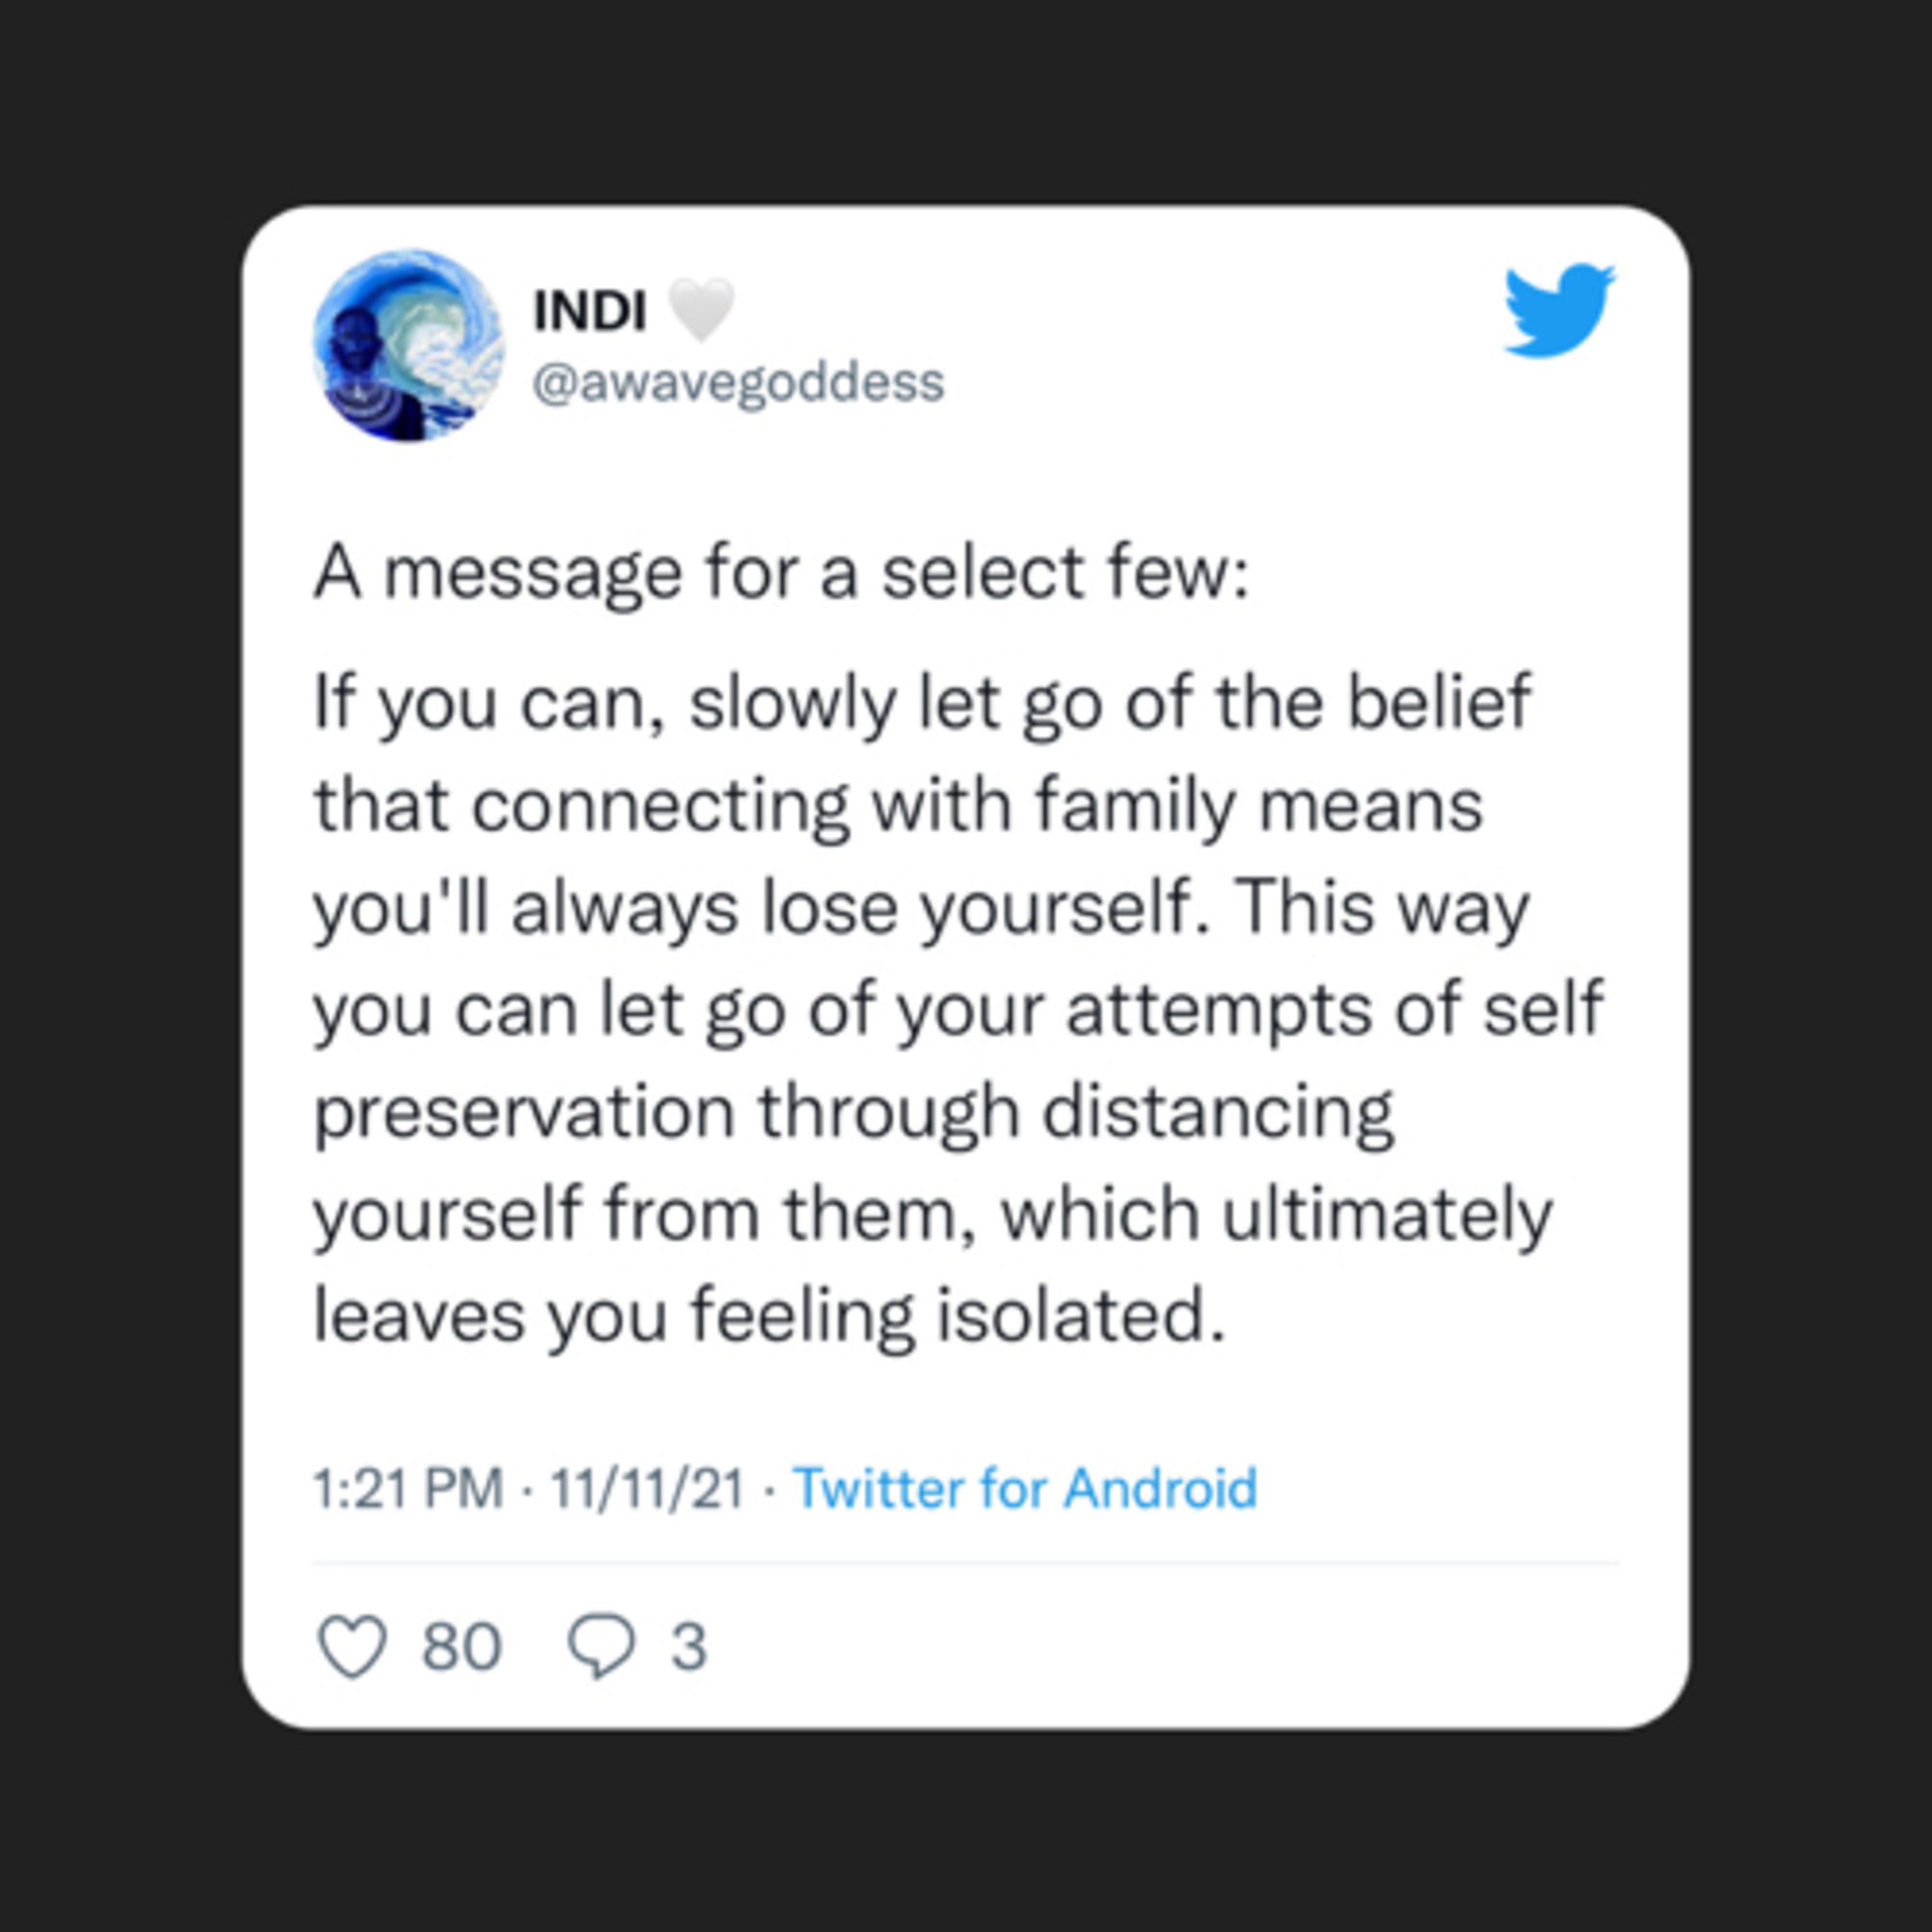Image resolution: width=1932 pixels, height=1932 pixels.
Task: Click the Twitter for Android source link
Action: point(1025,1488)
